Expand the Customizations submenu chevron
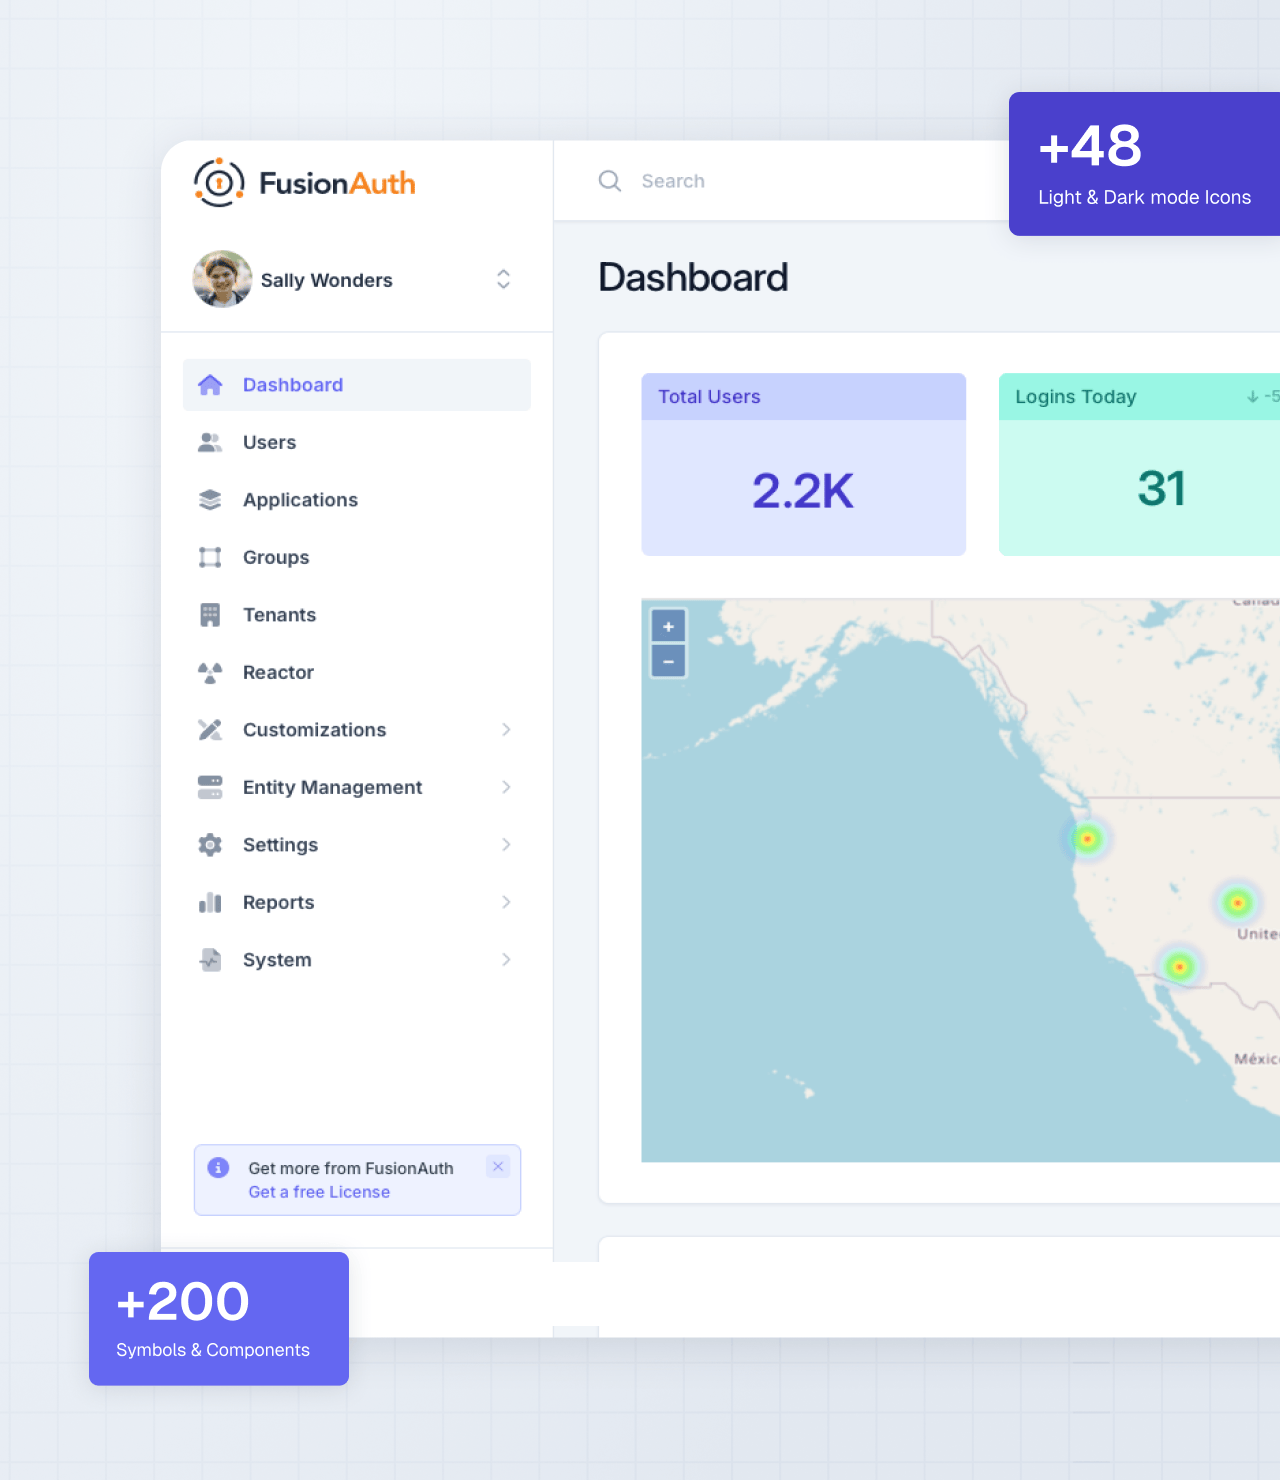The width and height of the screenshot is (1280, 1480). pyautogui.click(x=506, y=730)
